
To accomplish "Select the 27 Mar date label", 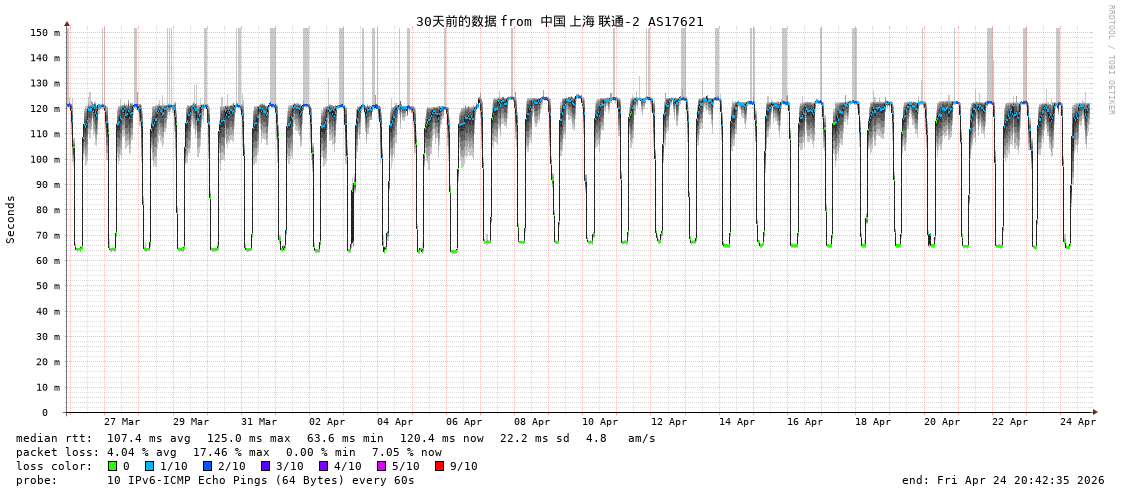I will coord(122,422).
